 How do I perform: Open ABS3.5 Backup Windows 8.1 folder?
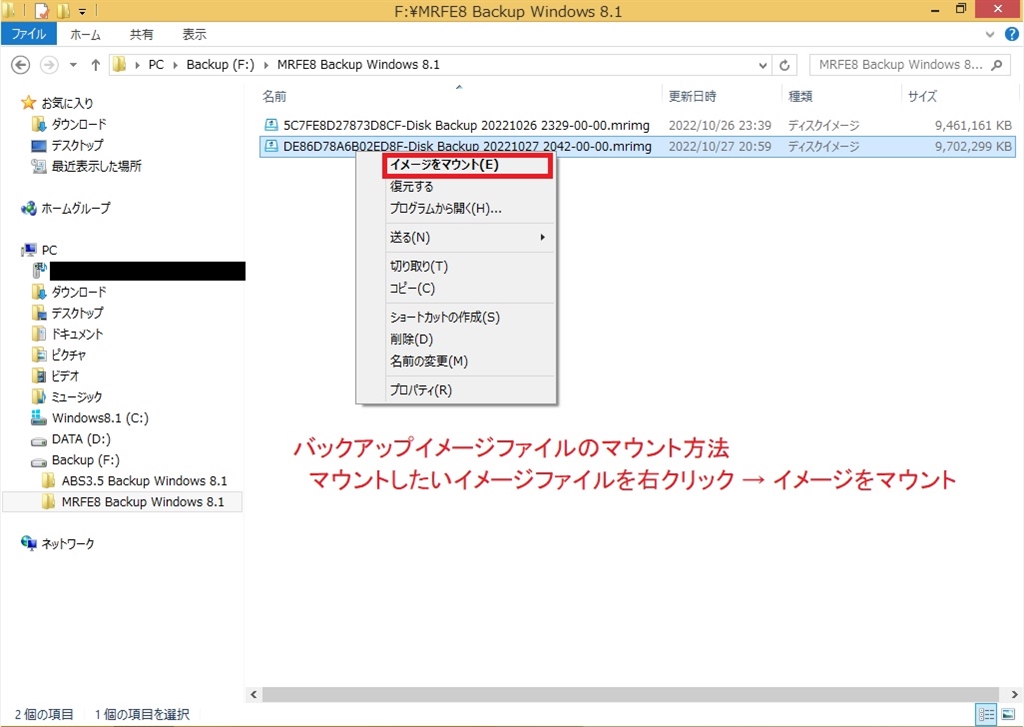coord(144,481)
